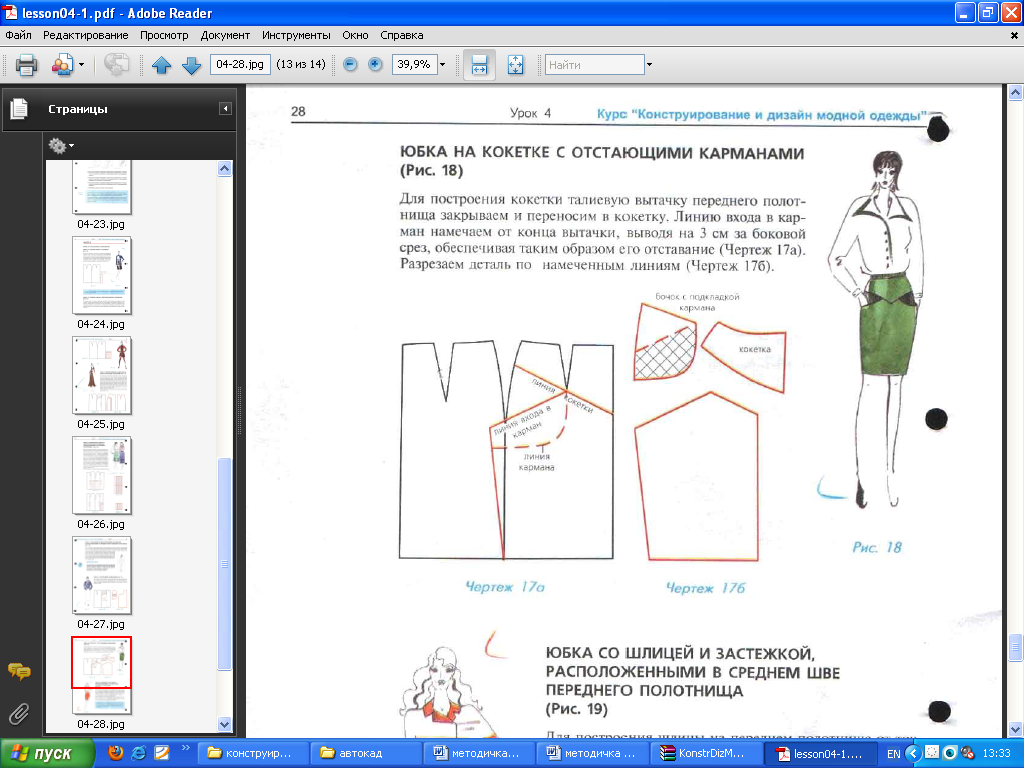This screenshot has width=1024, height=768.
Task: Open the Attachments paperclip icon
Action: click(19, 714)
